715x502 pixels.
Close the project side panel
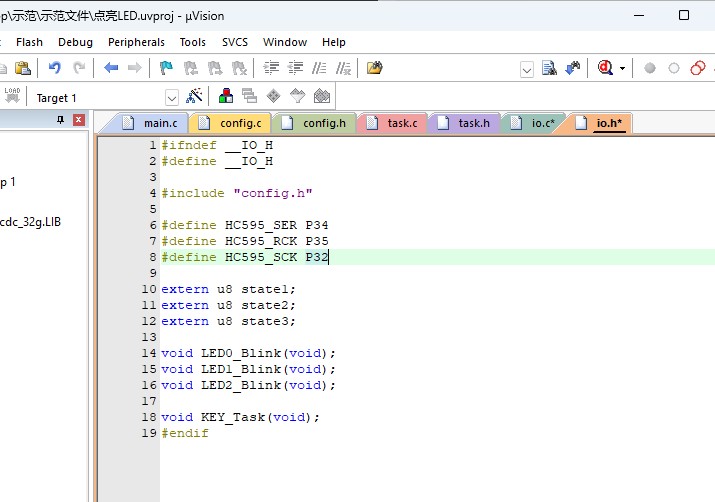tap(79, 120)
